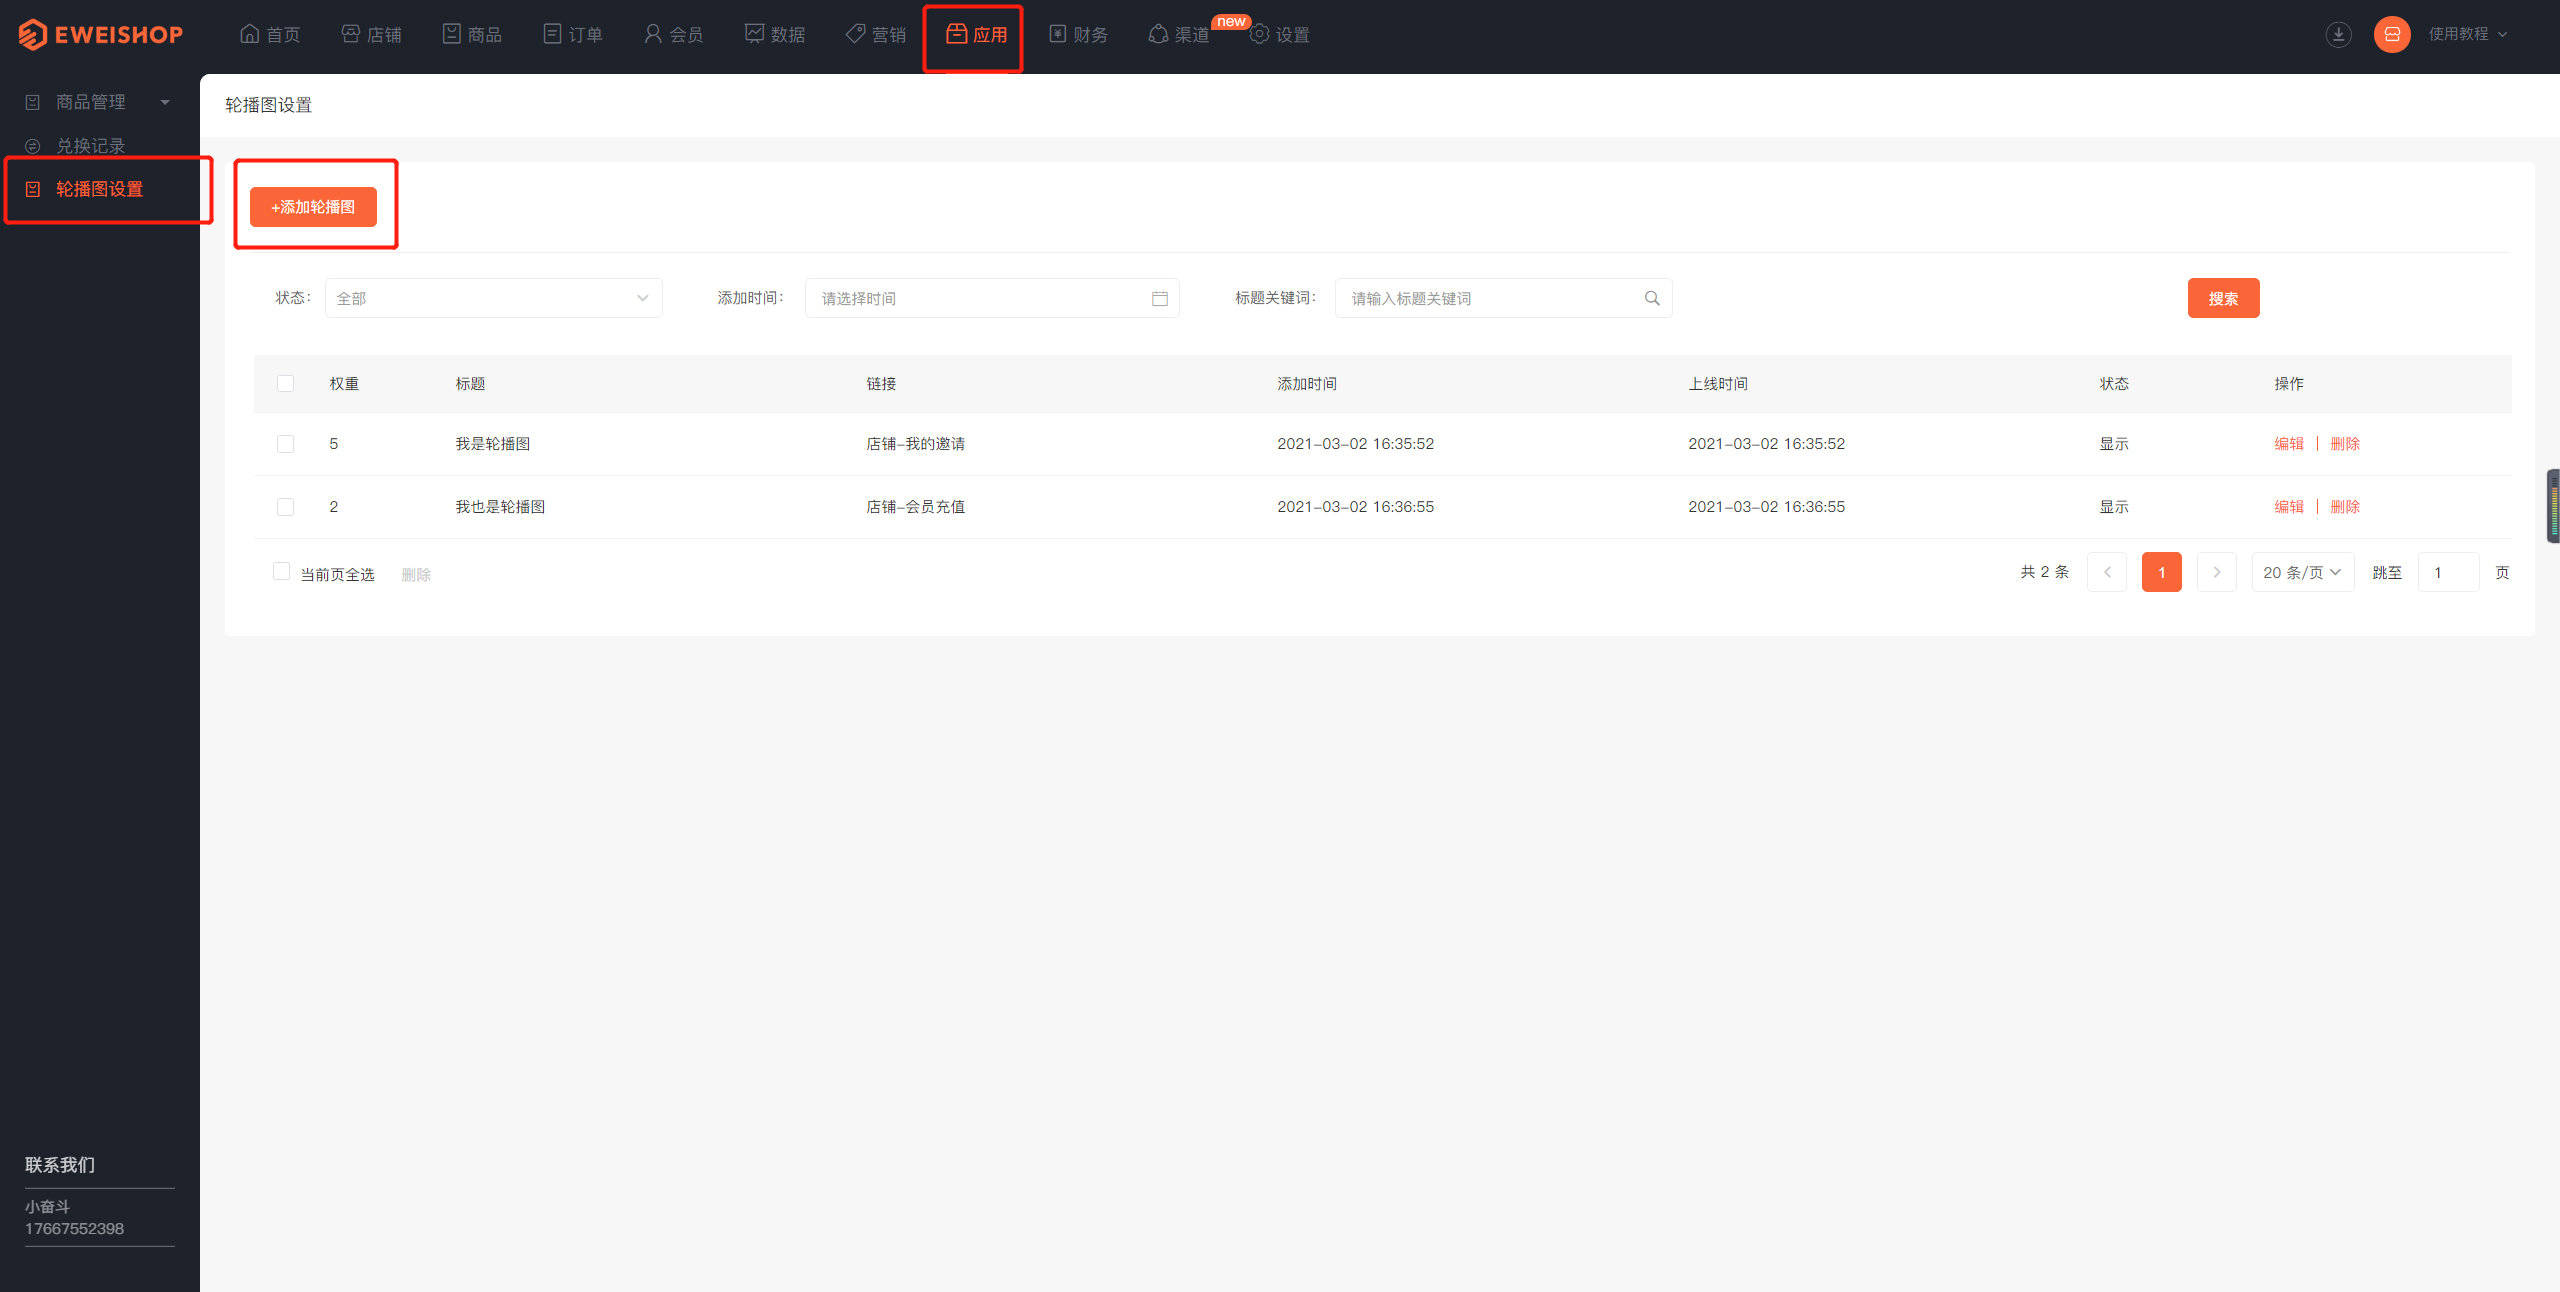2560x1292 pixels.
Task: Open the 状态 status dropdown
Action: (493, 298)
